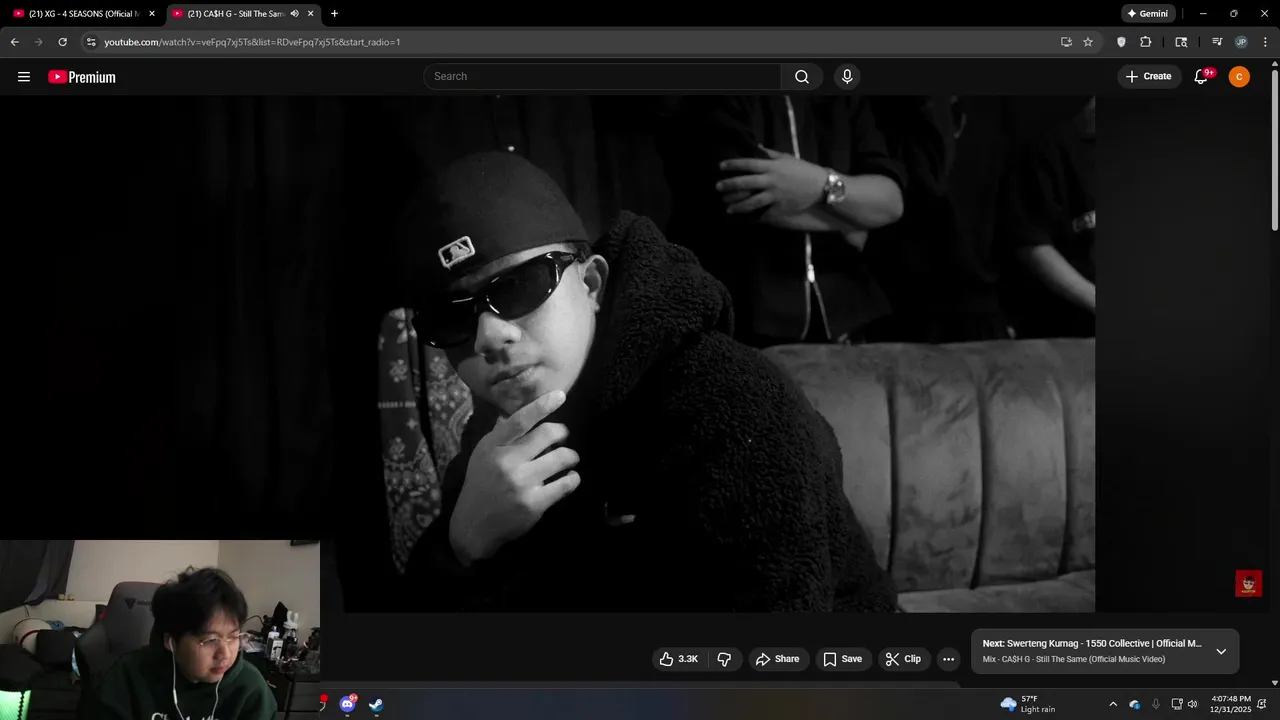Open a new browser tab
Image resolution: width=1280 pixels, height=720 pixels.
(x=334, y=14)
